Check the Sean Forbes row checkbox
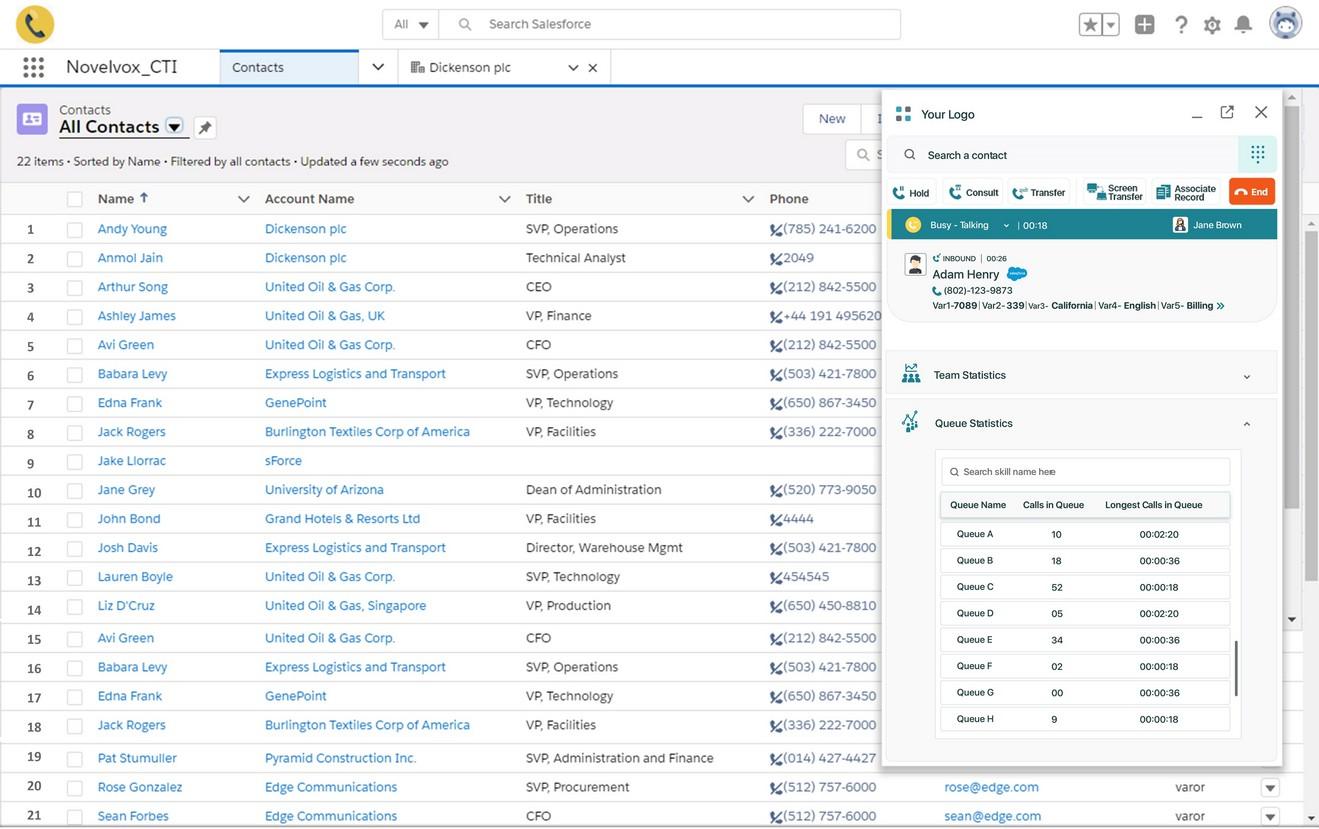1319x829 pixels. coord(75,817)
